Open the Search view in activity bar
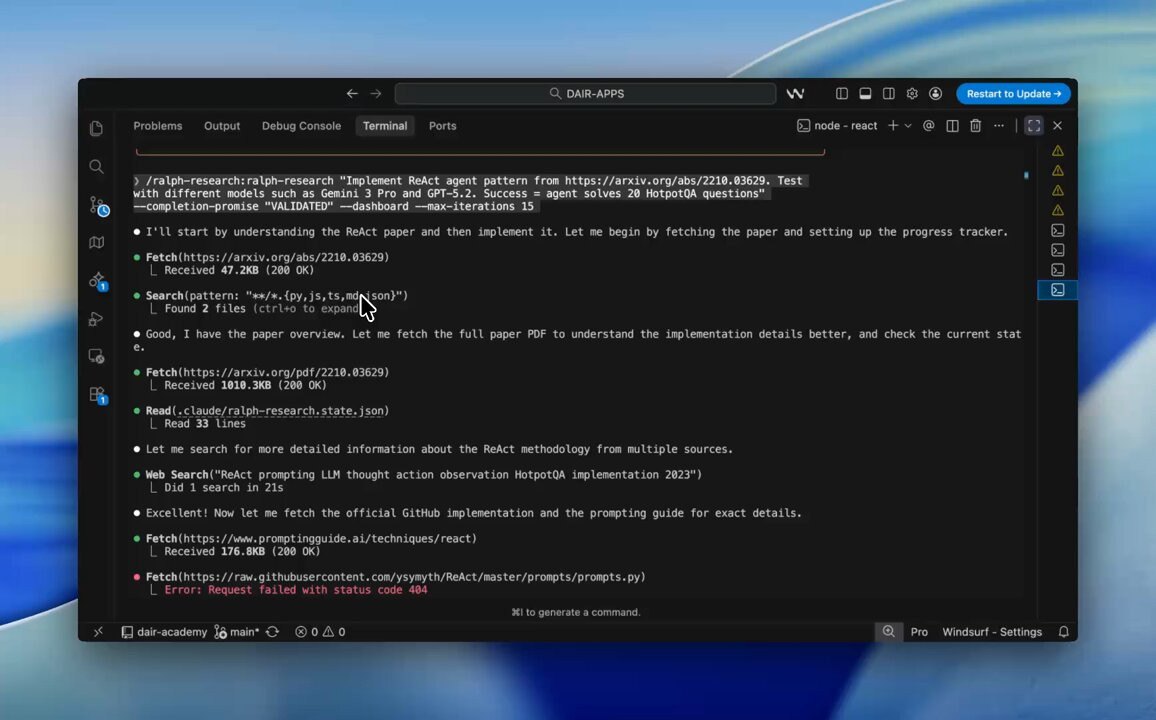The width and height of the screenshot is (1156, 720). [x=97, y=167]
